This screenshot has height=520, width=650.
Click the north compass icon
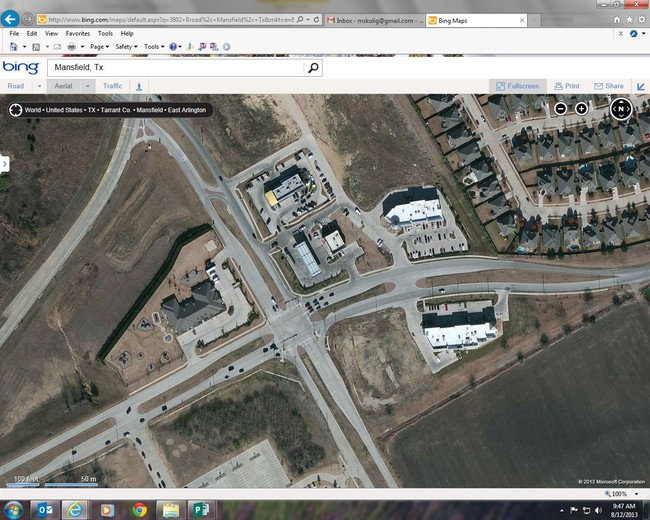(x=620, y=108)
